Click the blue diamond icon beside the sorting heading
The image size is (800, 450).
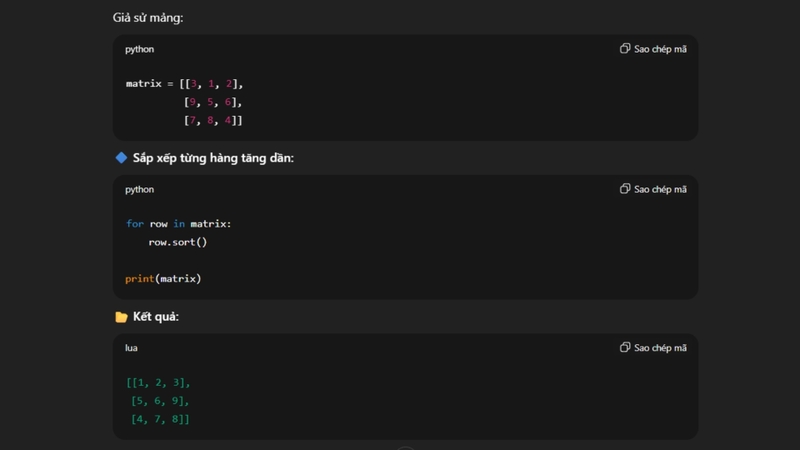121,158
